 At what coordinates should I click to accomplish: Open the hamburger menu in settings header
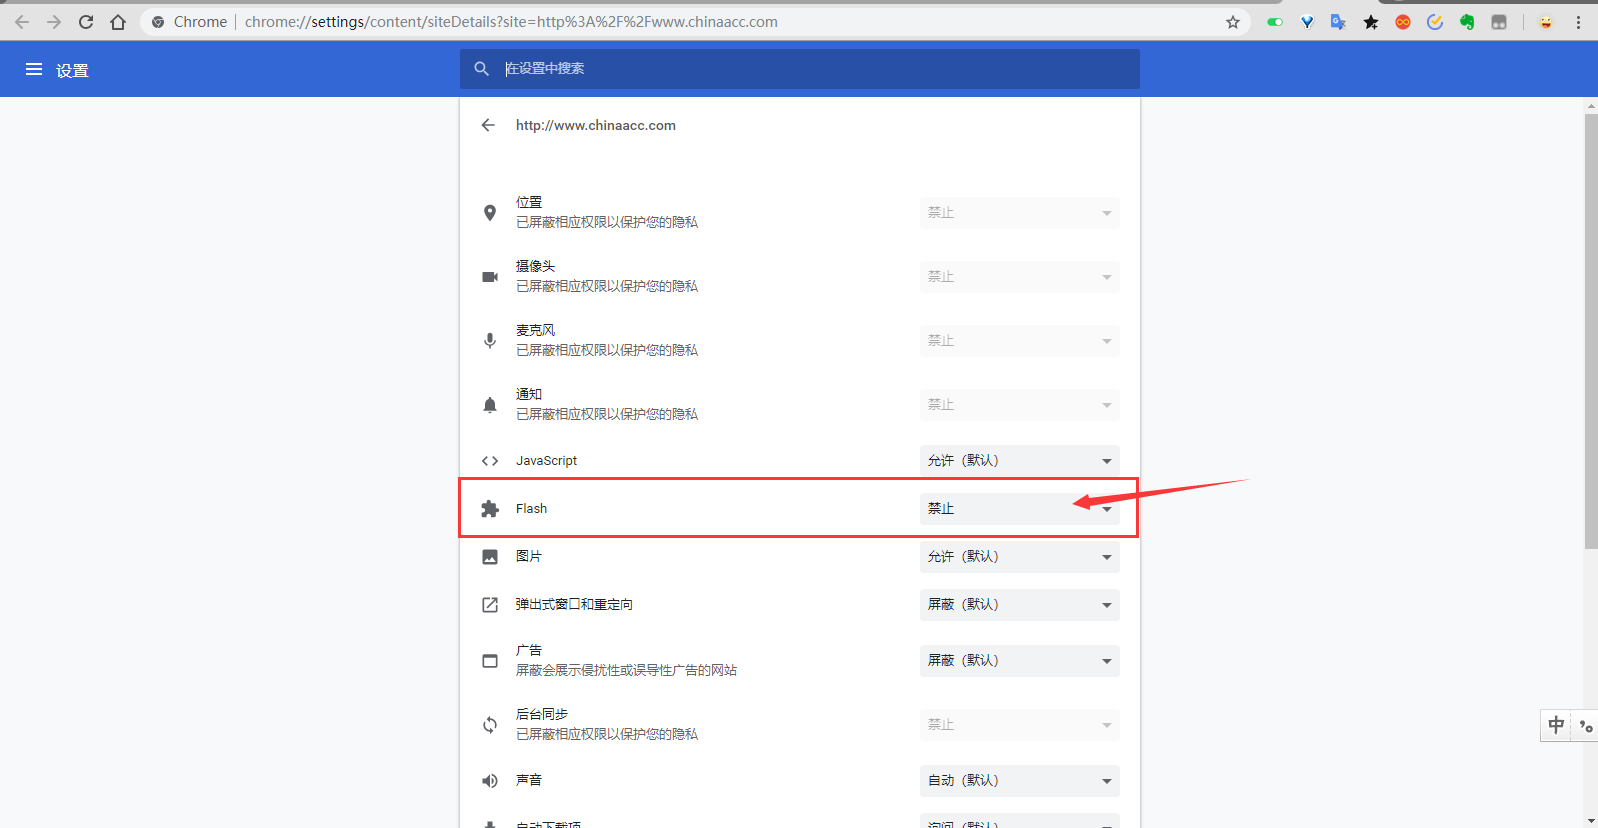click(x=34, y=70)
